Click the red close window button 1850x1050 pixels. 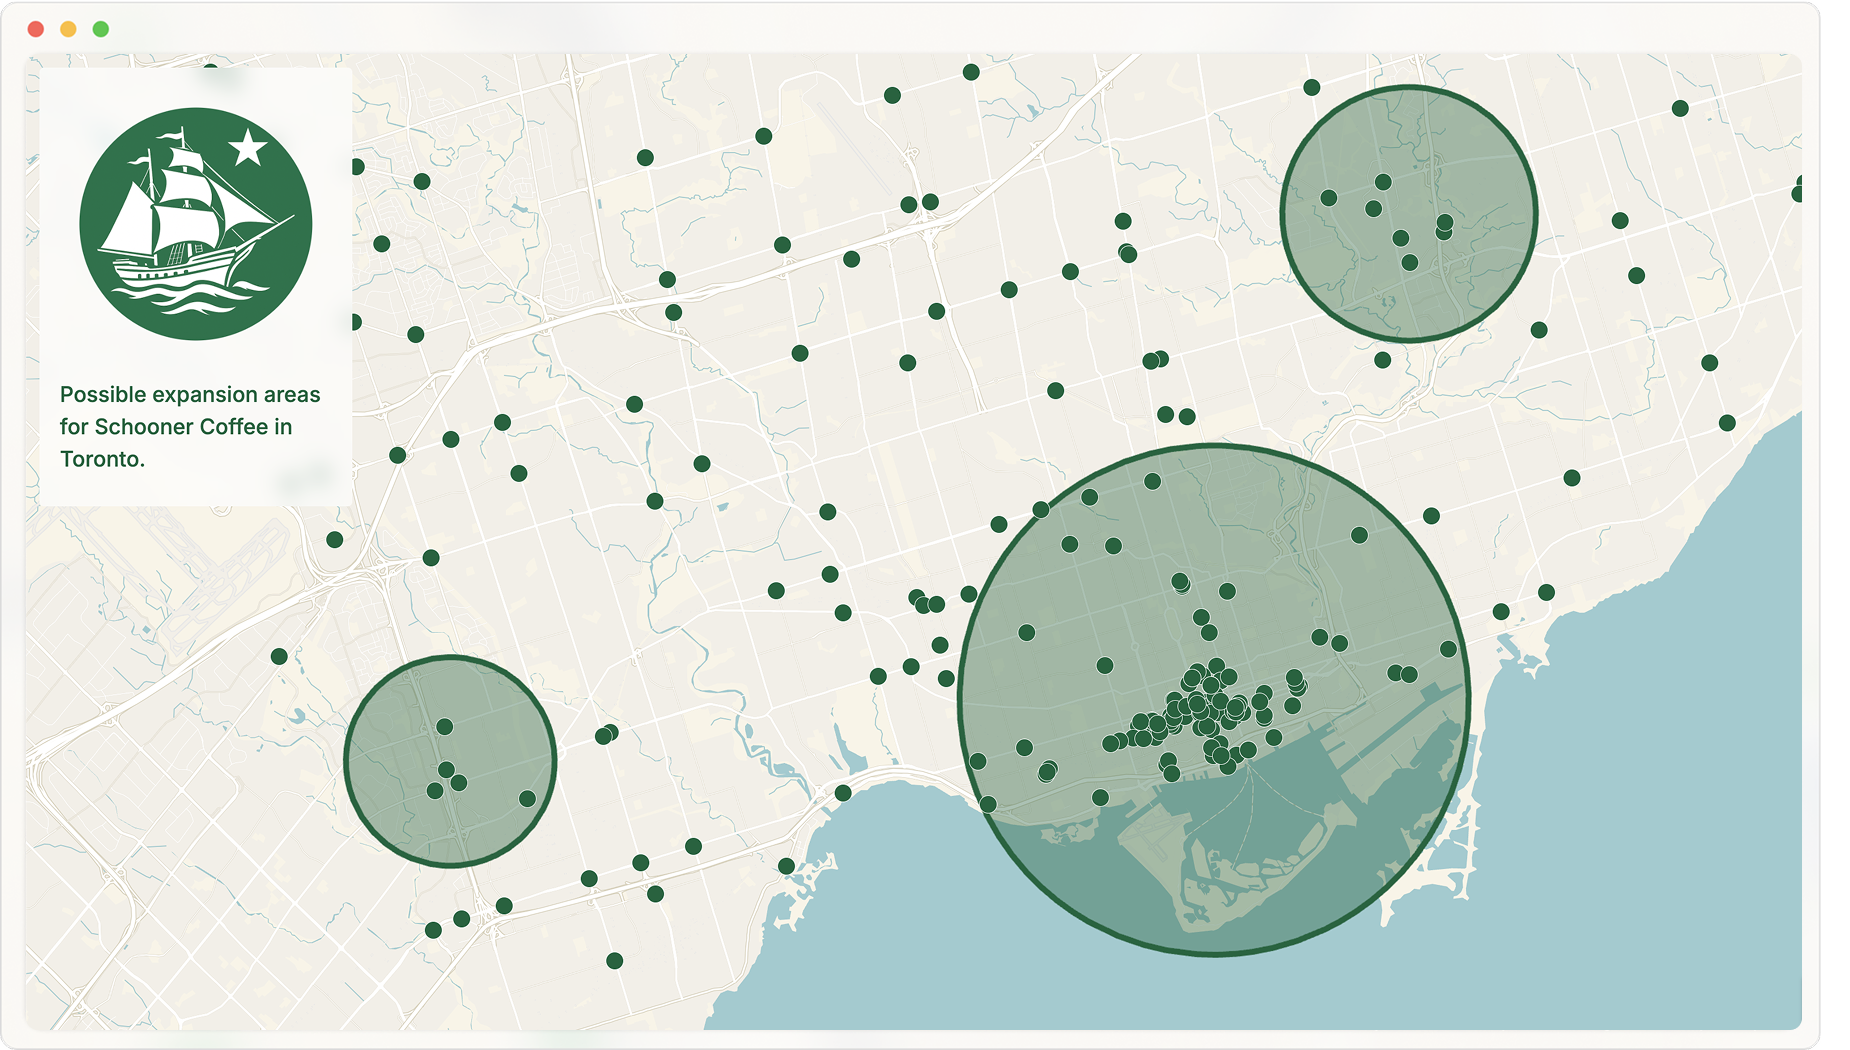[36, 29]
